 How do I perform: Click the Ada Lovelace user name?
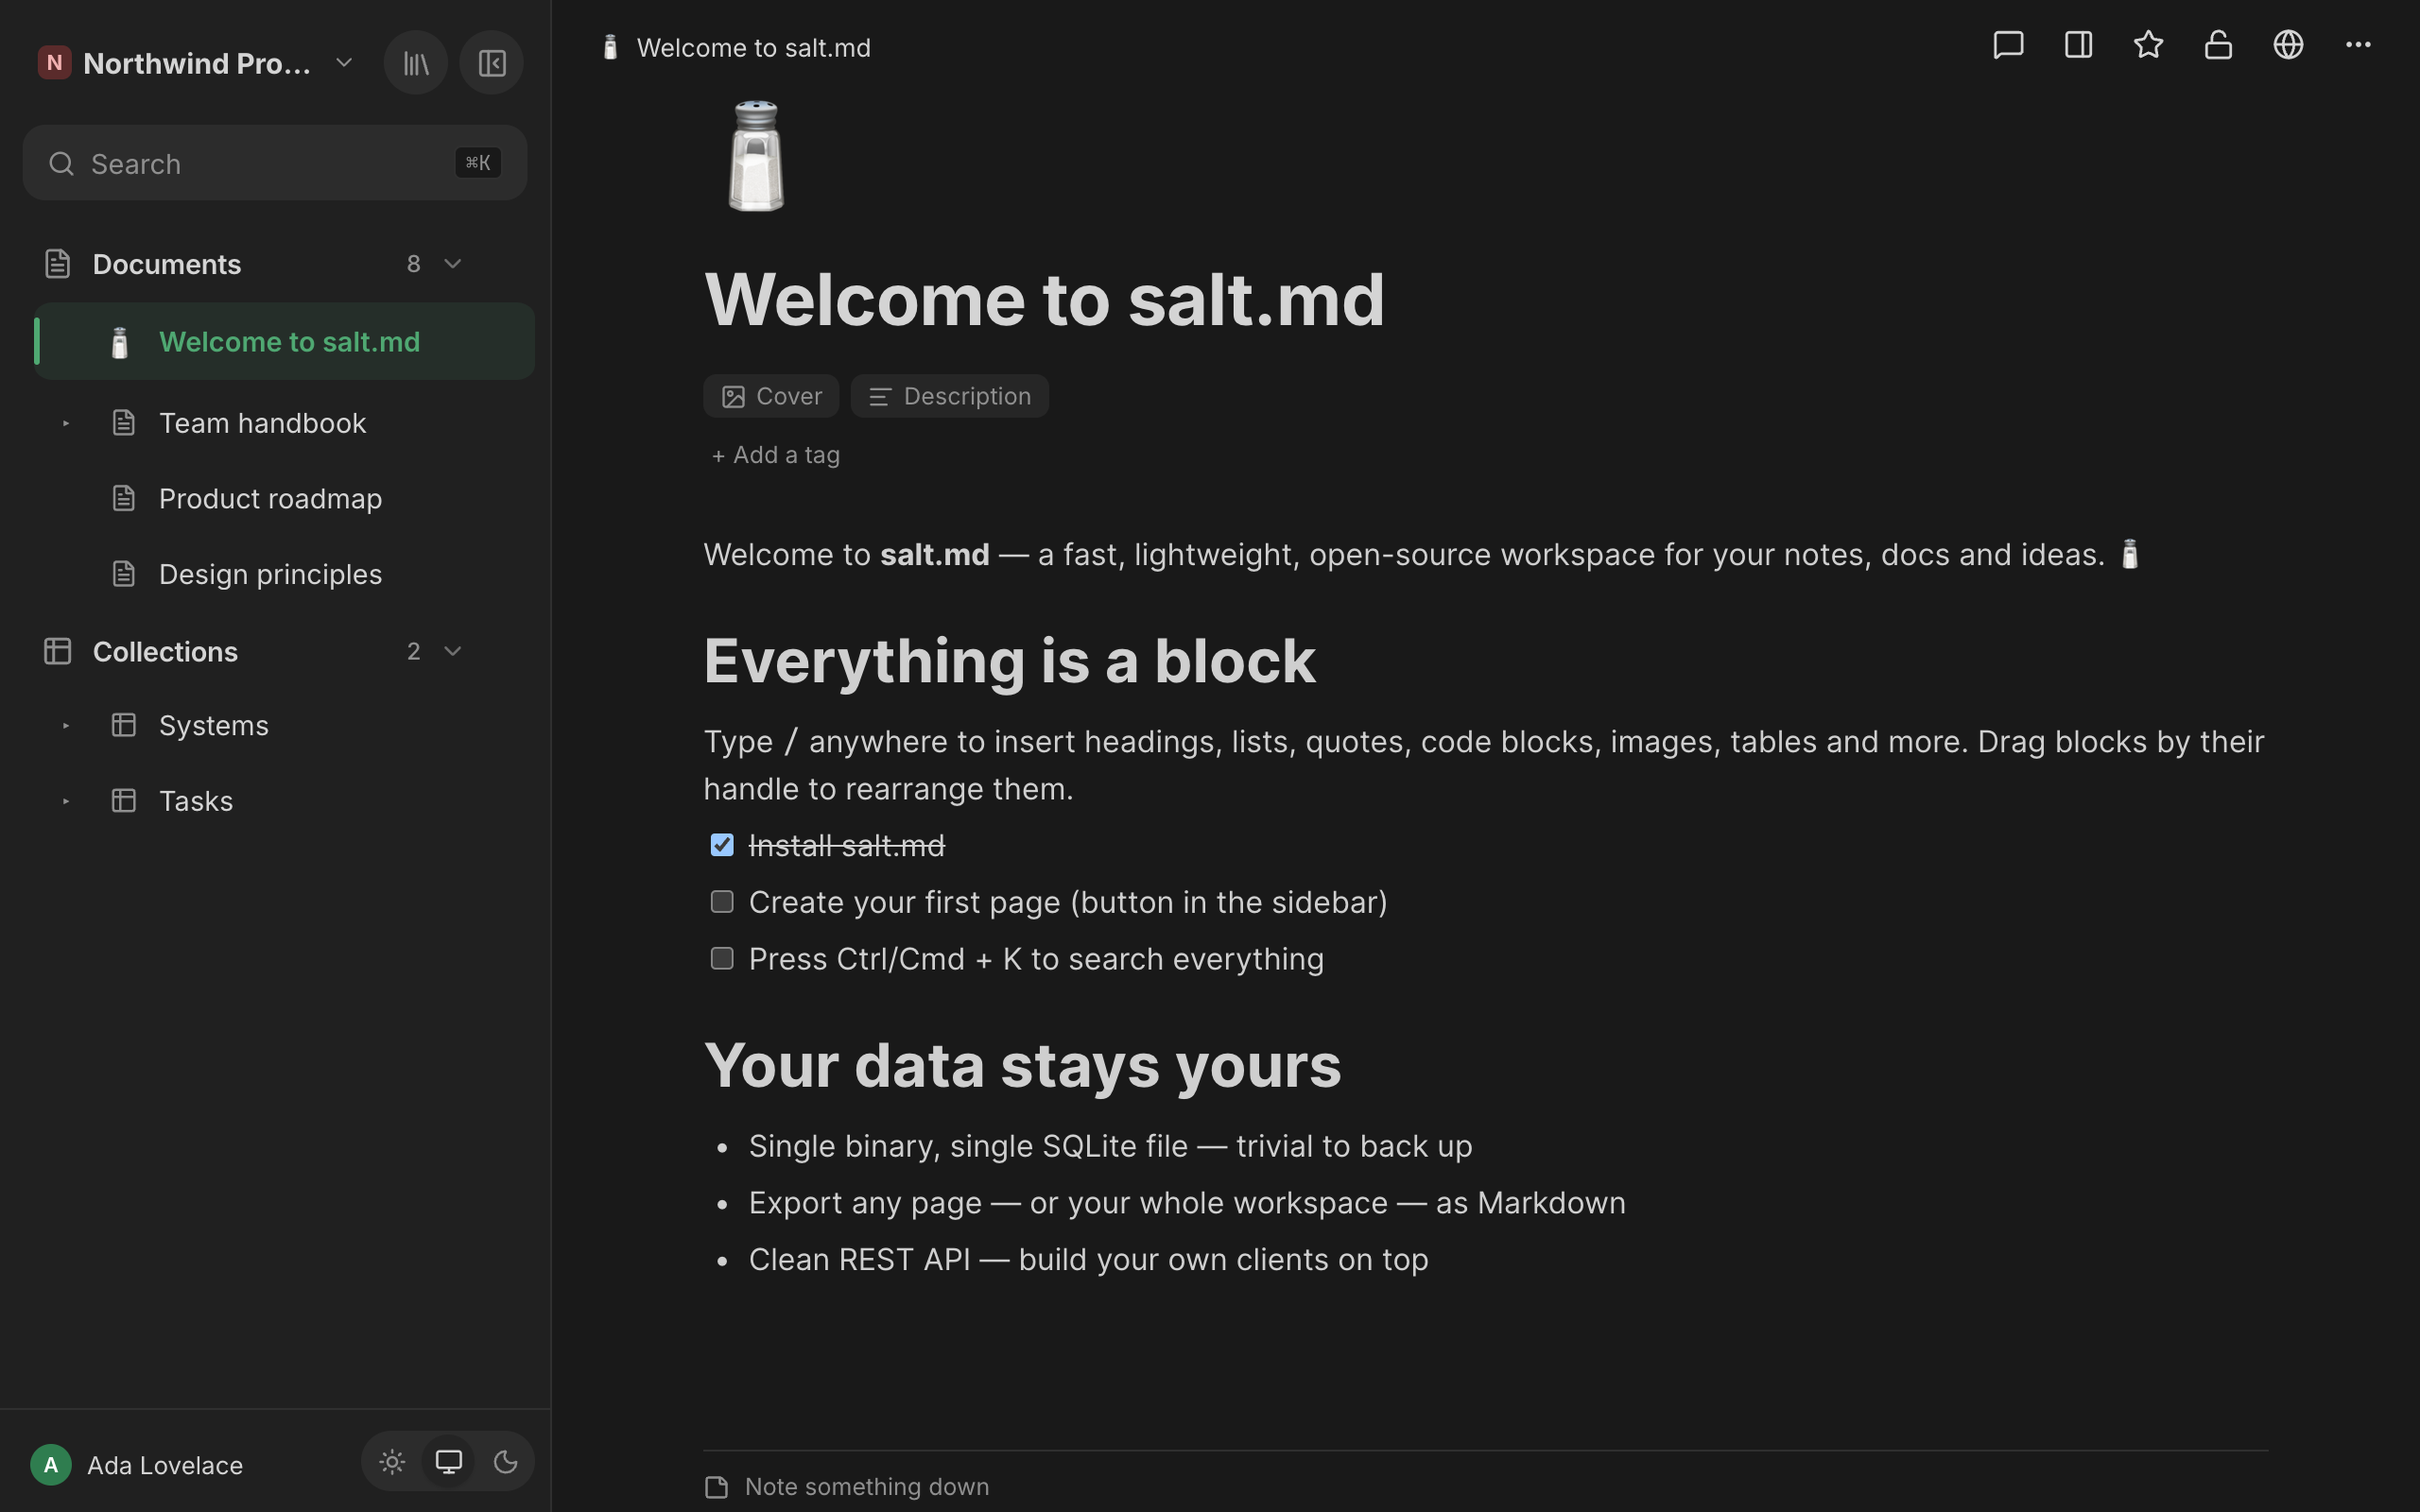(165, 1466)
